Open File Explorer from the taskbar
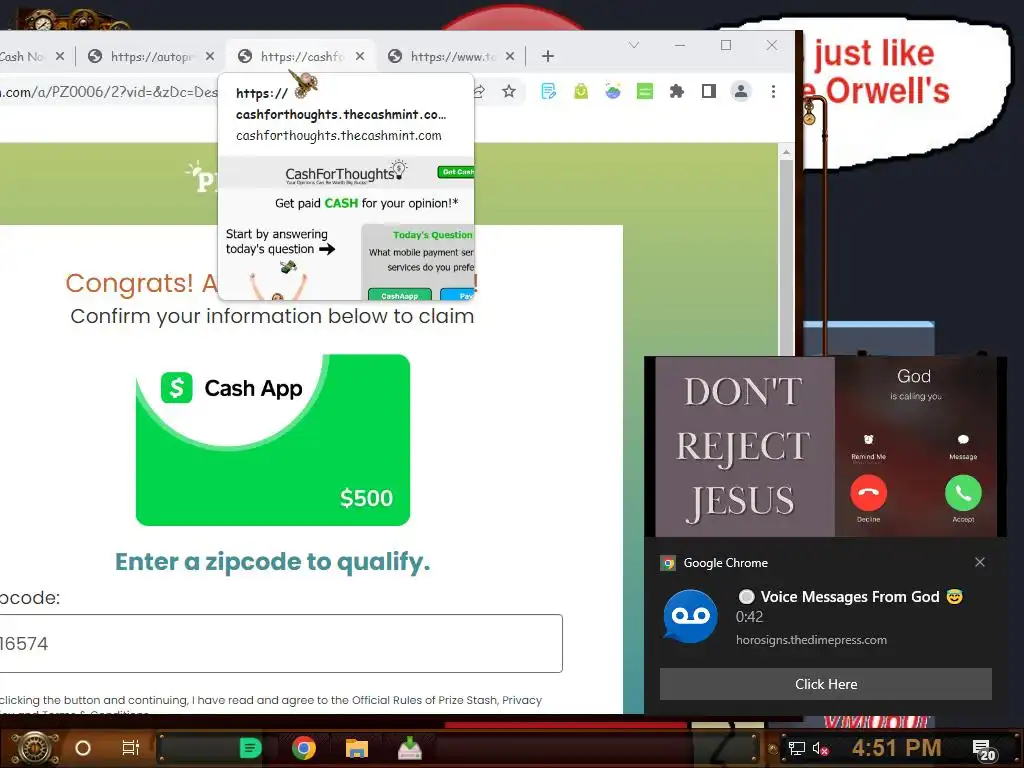The image size is (1024, 768). (357, 748)
